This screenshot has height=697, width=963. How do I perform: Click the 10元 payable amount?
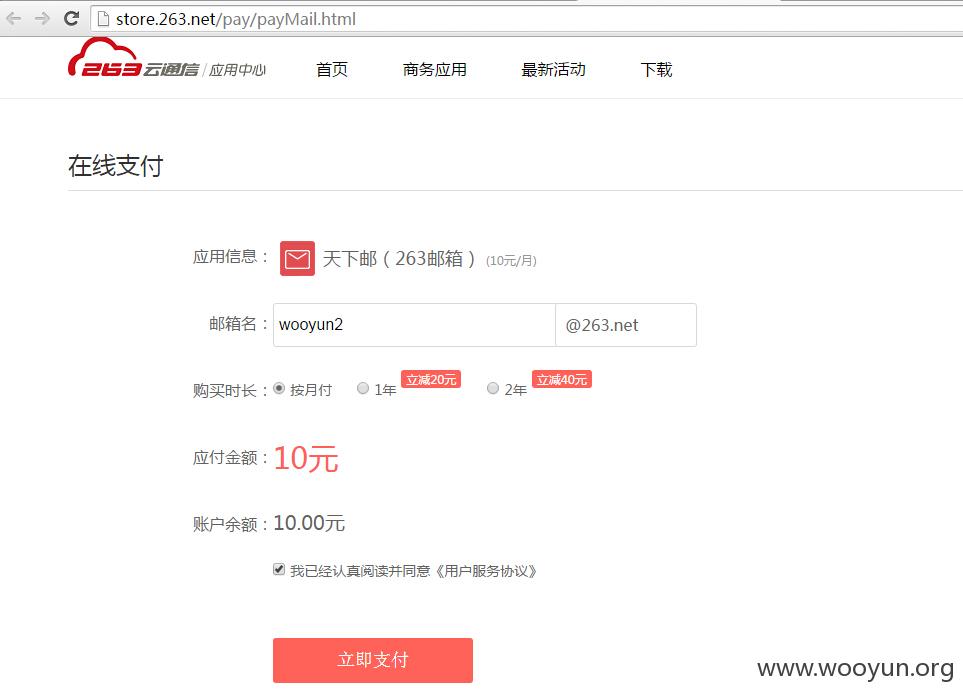click(306, 458)
